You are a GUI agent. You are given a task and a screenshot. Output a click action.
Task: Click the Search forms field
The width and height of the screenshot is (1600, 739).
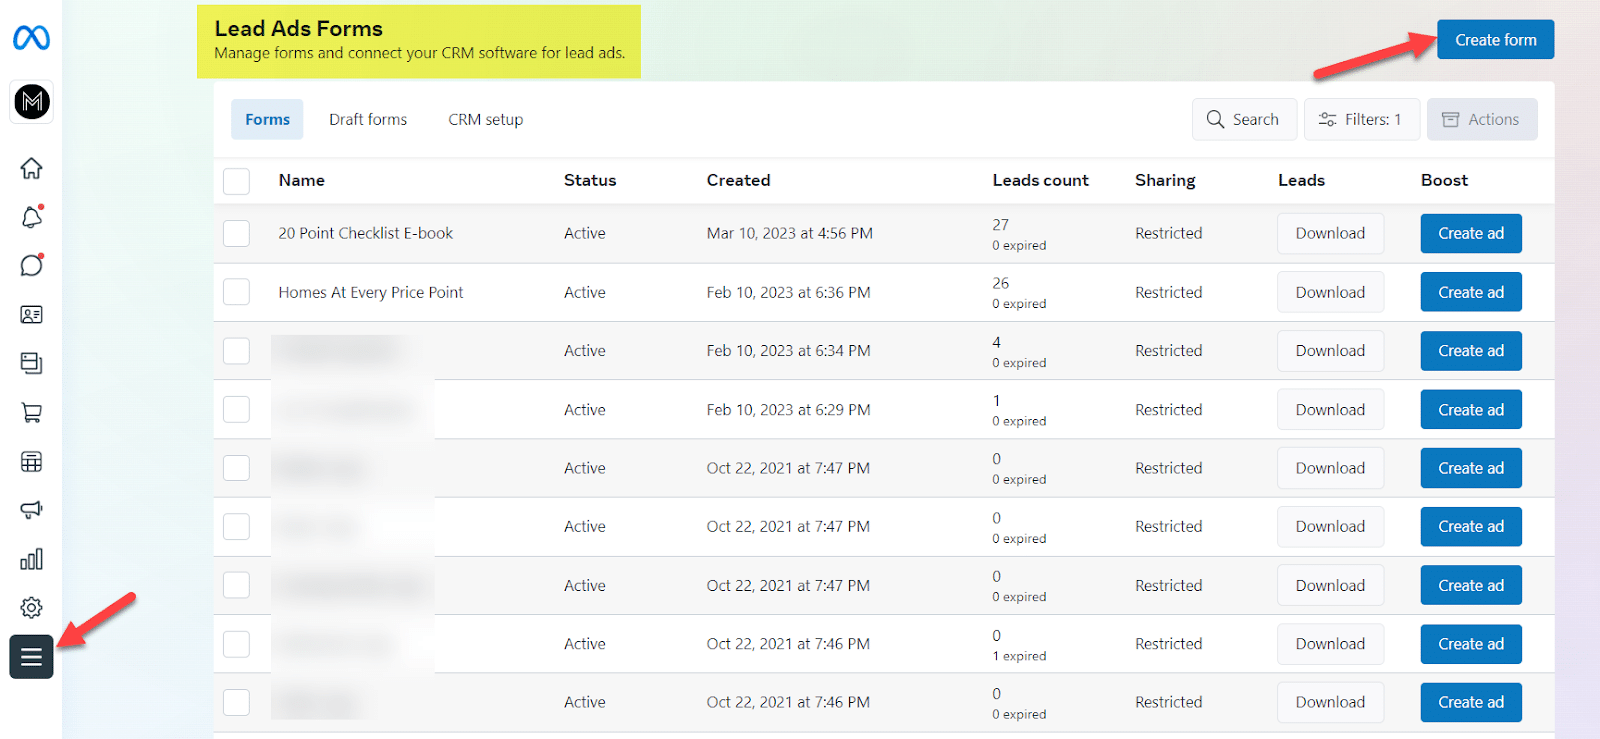(1244, 120)
